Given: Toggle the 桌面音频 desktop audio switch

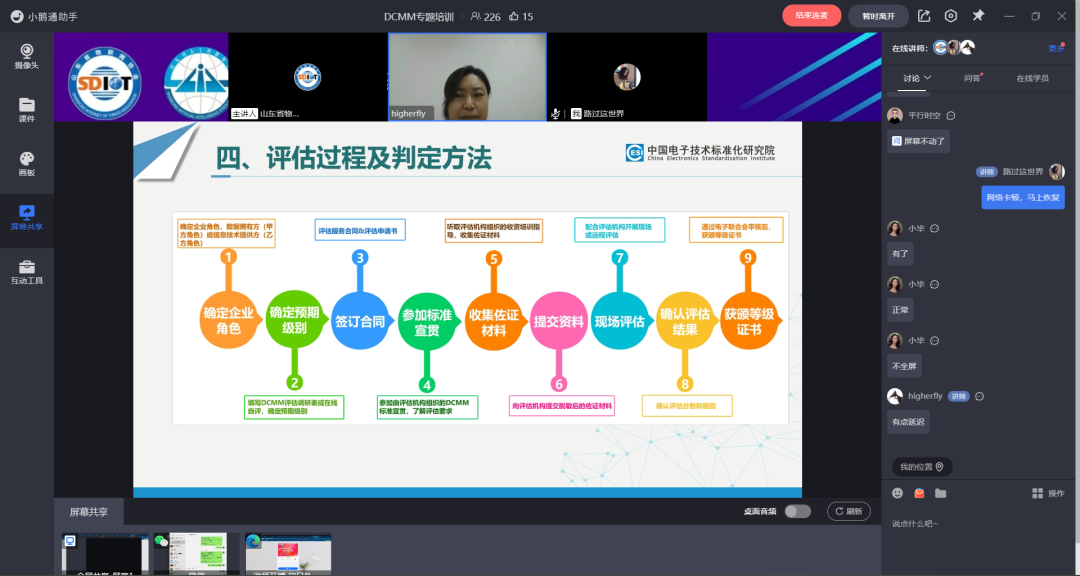Looking at the screenshot, I should point(797,511).
